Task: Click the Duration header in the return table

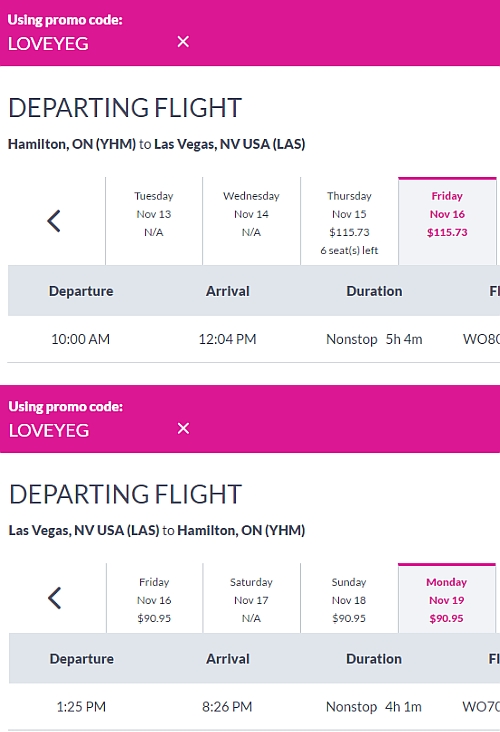Action: [x=374, y=659]
